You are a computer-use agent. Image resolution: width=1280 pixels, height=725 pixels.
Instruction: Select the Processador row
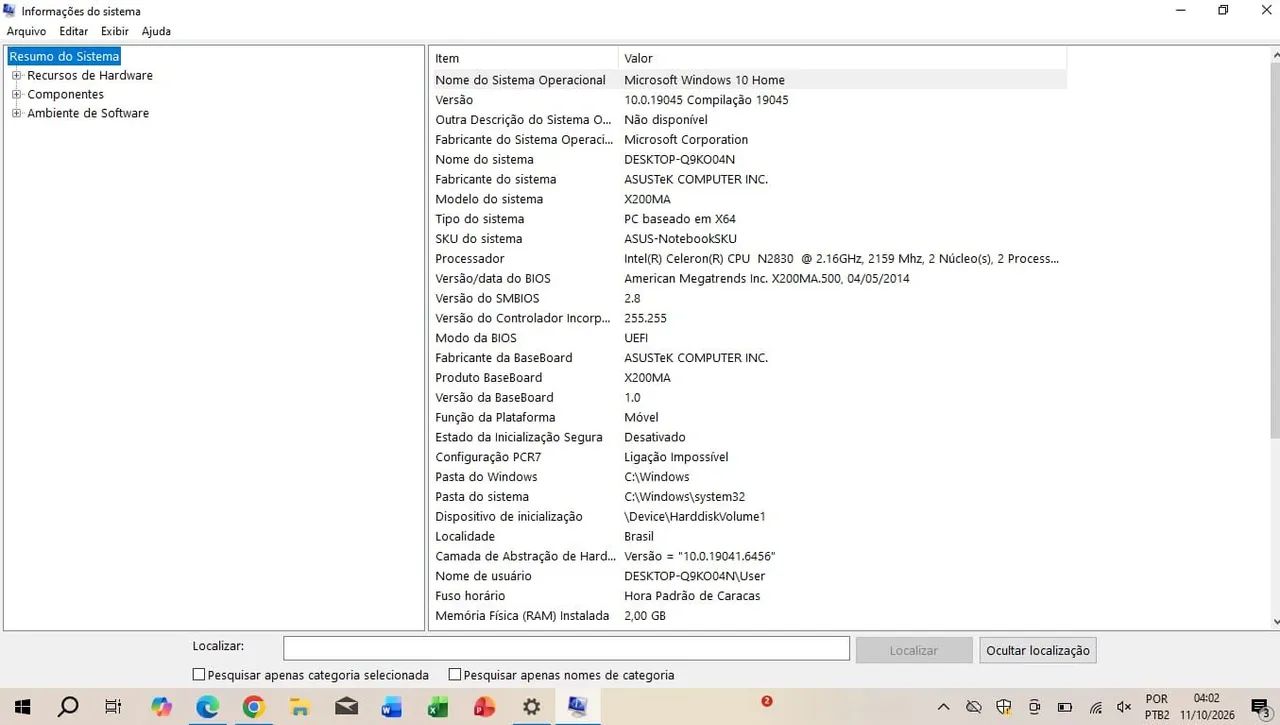point(748,258)
